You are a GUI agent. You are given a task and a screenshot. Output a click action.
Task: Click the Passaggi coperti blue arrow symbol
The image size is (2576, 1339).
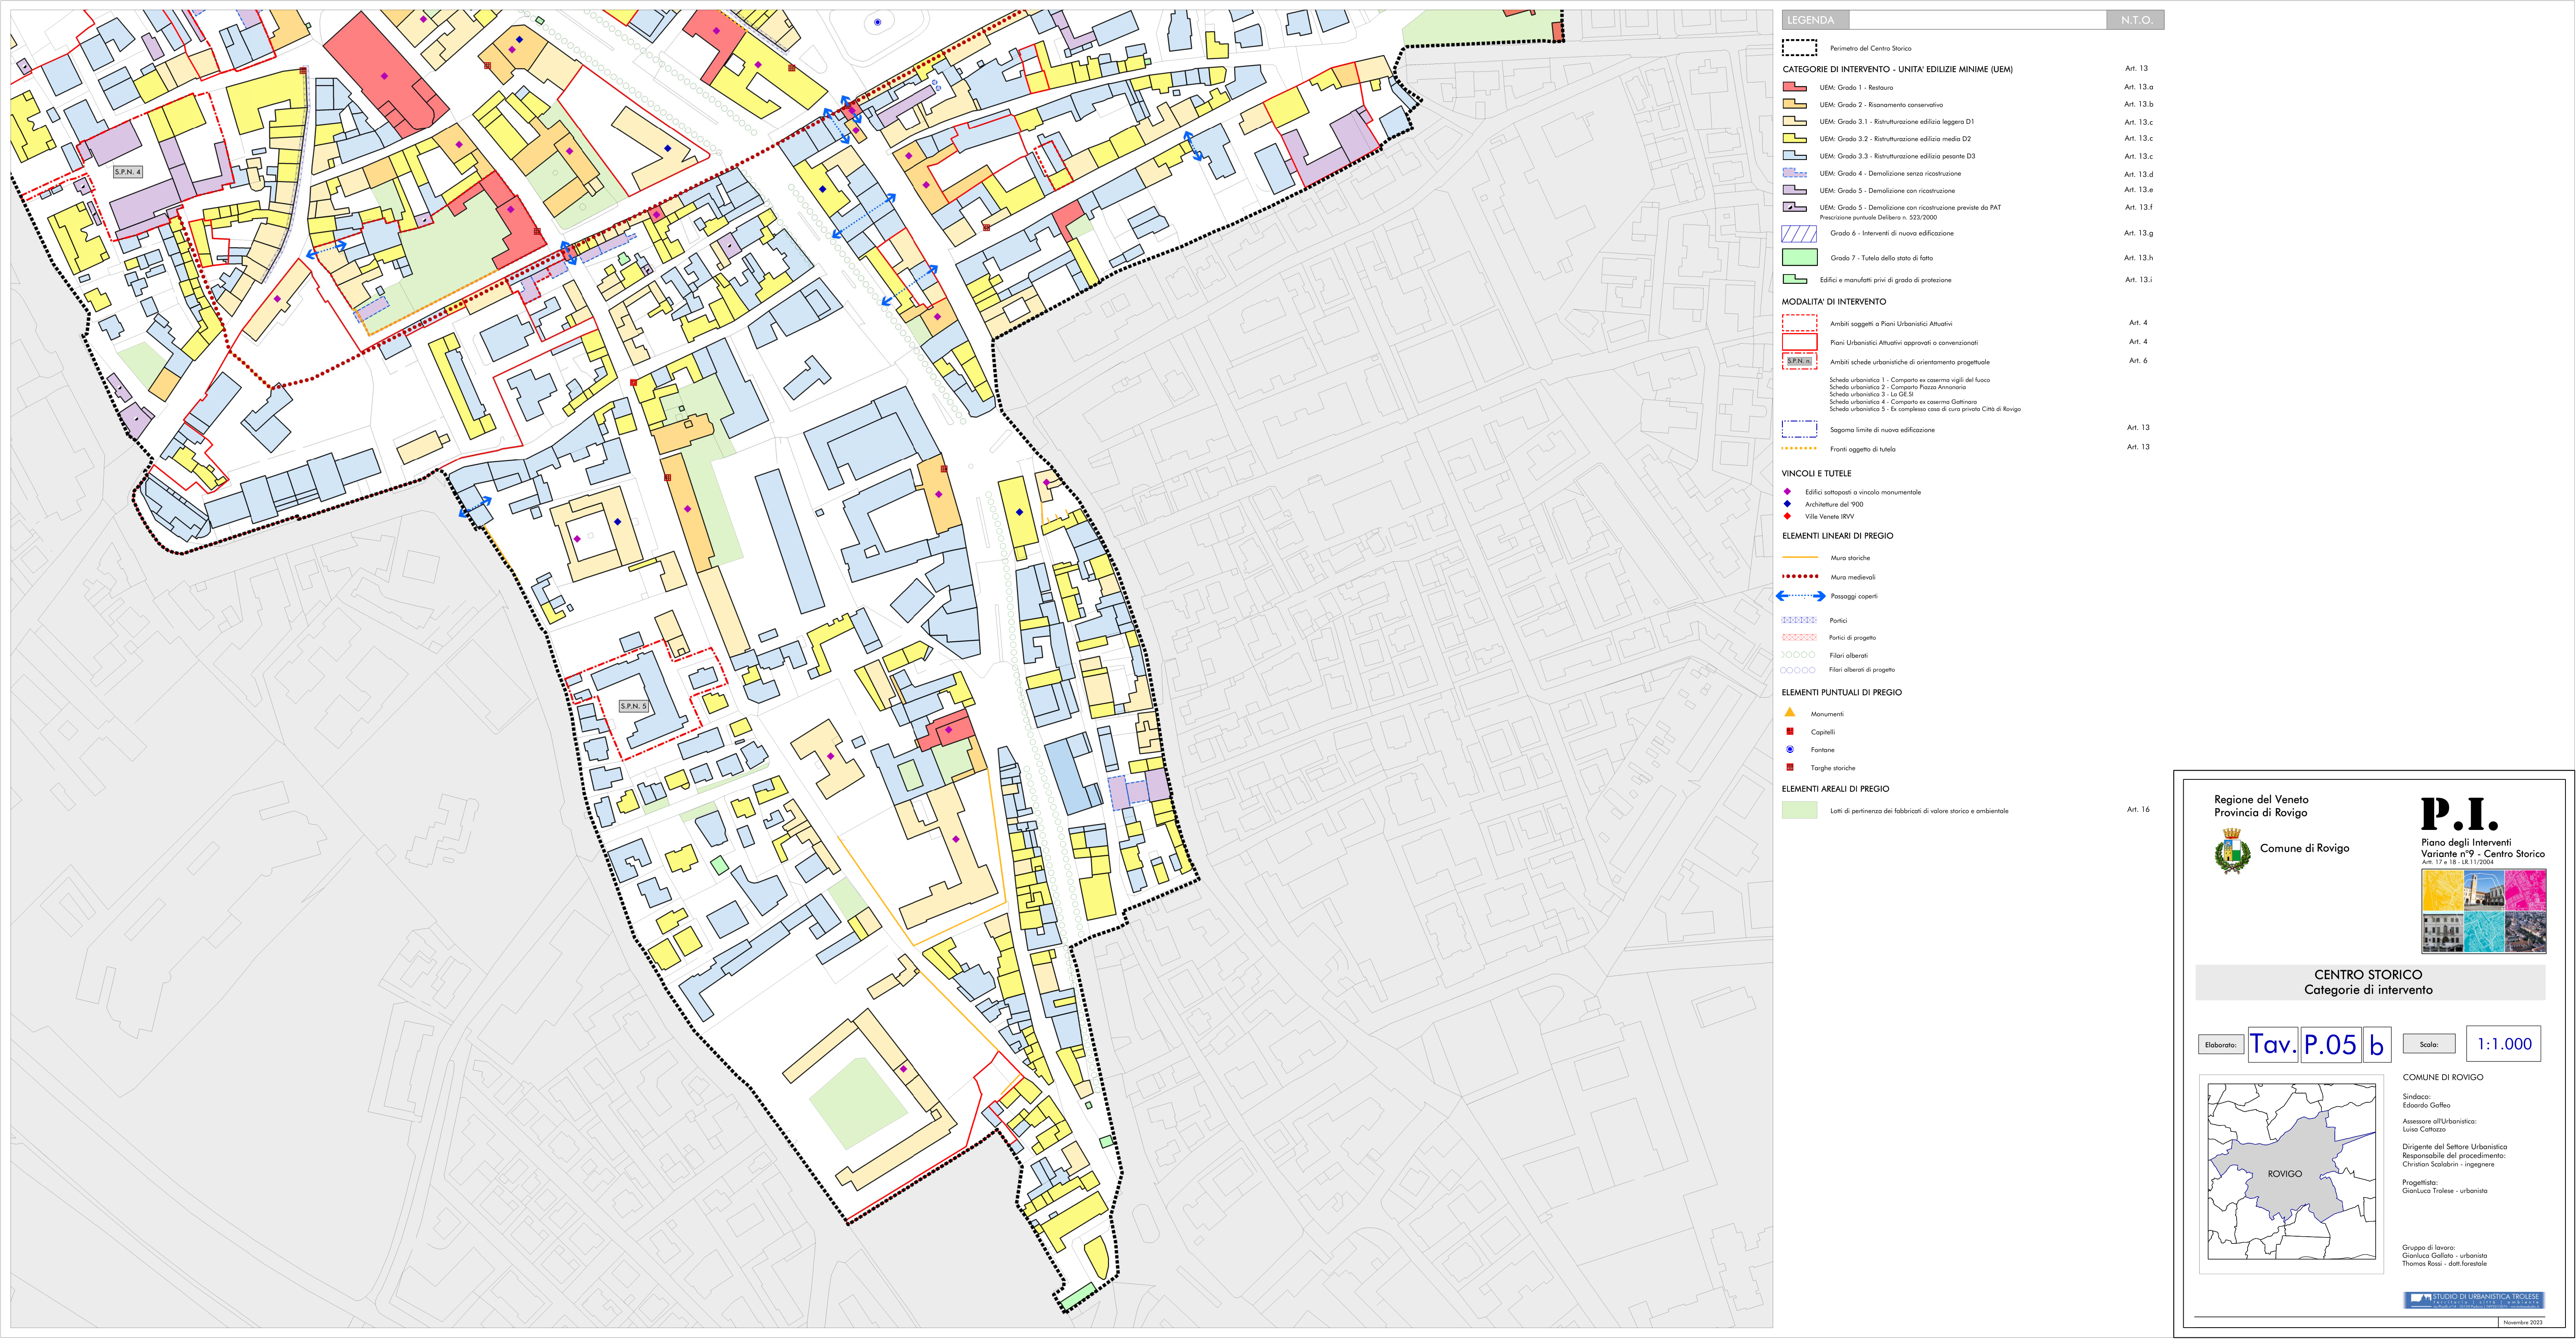click(x=1800, y=596)
